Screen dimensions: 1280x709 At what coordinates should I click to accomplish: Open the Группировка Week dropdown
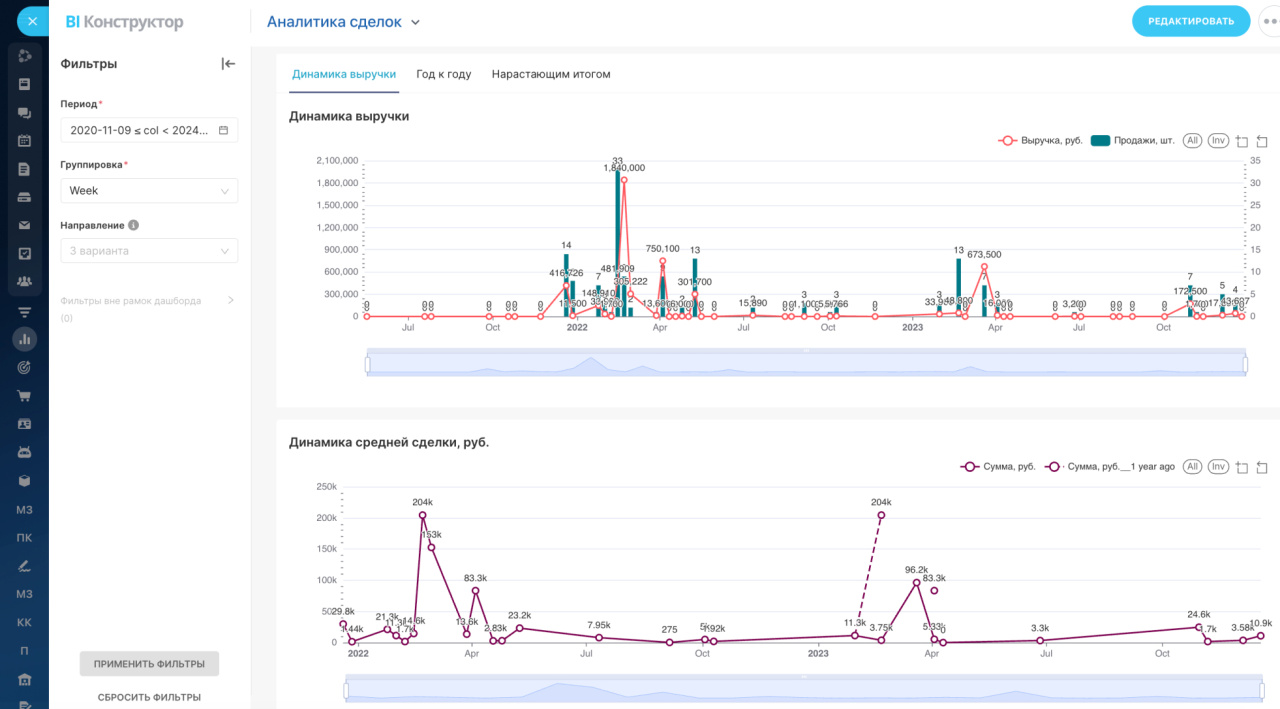click(149, 191)
